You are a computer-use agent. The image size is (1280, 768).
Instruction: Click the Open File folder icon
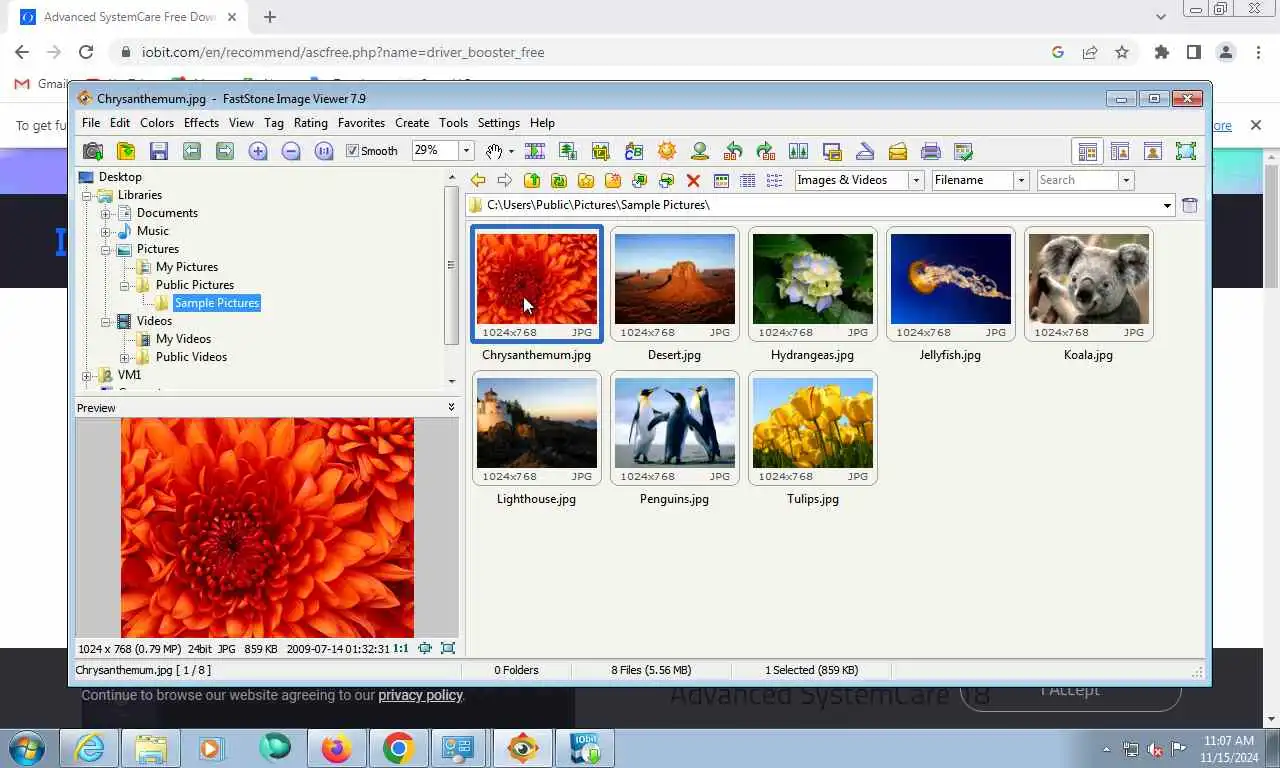click(126, 151)
